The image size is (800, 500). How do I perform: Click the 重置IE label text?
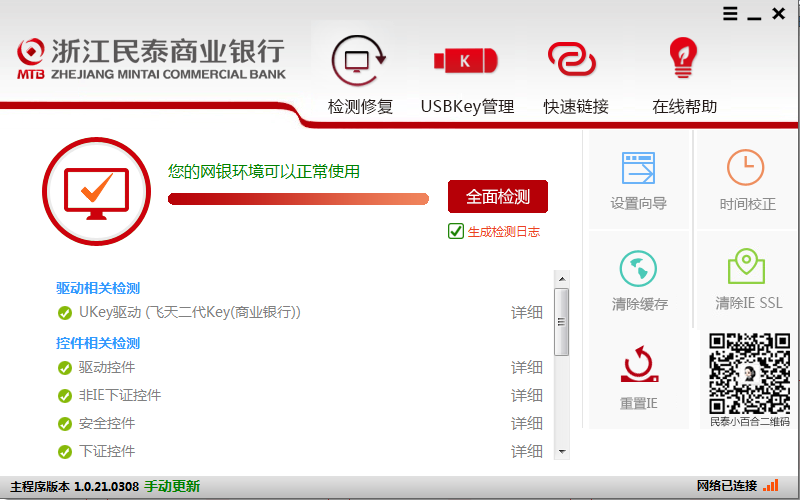click(638, 404)
